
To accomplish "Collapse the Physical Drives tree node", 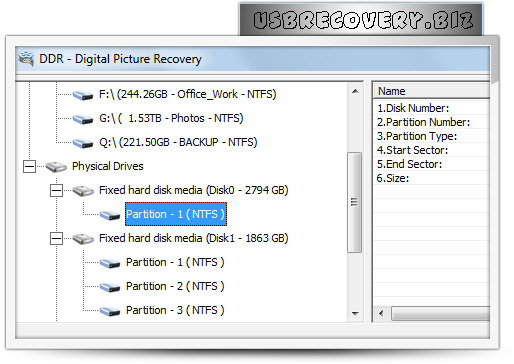I will 29,166.
